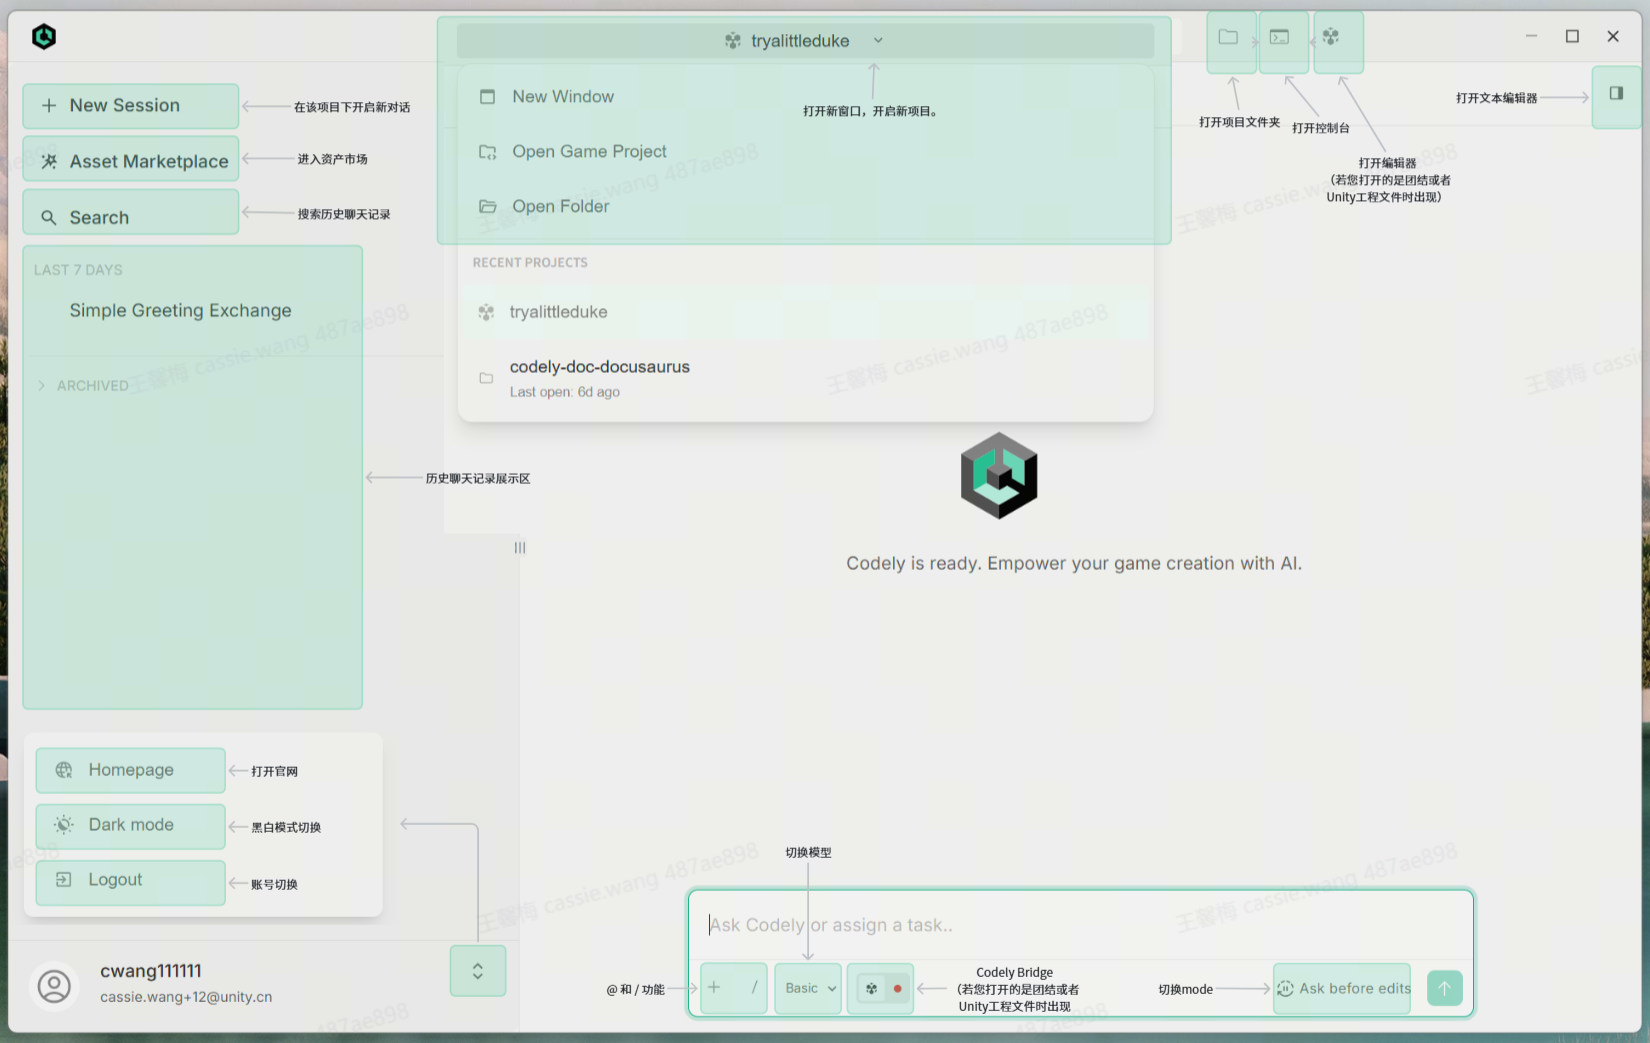Open the Simple Greeting Exchange session
This screenshot has height=1043, width=1650.
(x=181, y=310)
